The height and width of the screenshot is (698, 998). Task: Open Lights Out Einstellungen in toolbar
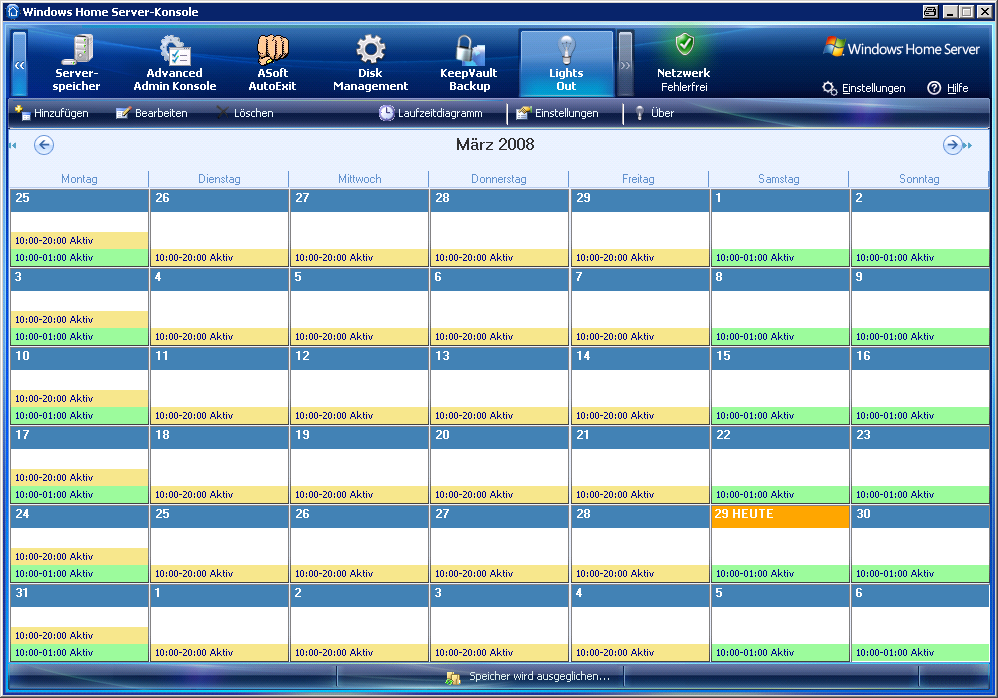click(558, 113)
